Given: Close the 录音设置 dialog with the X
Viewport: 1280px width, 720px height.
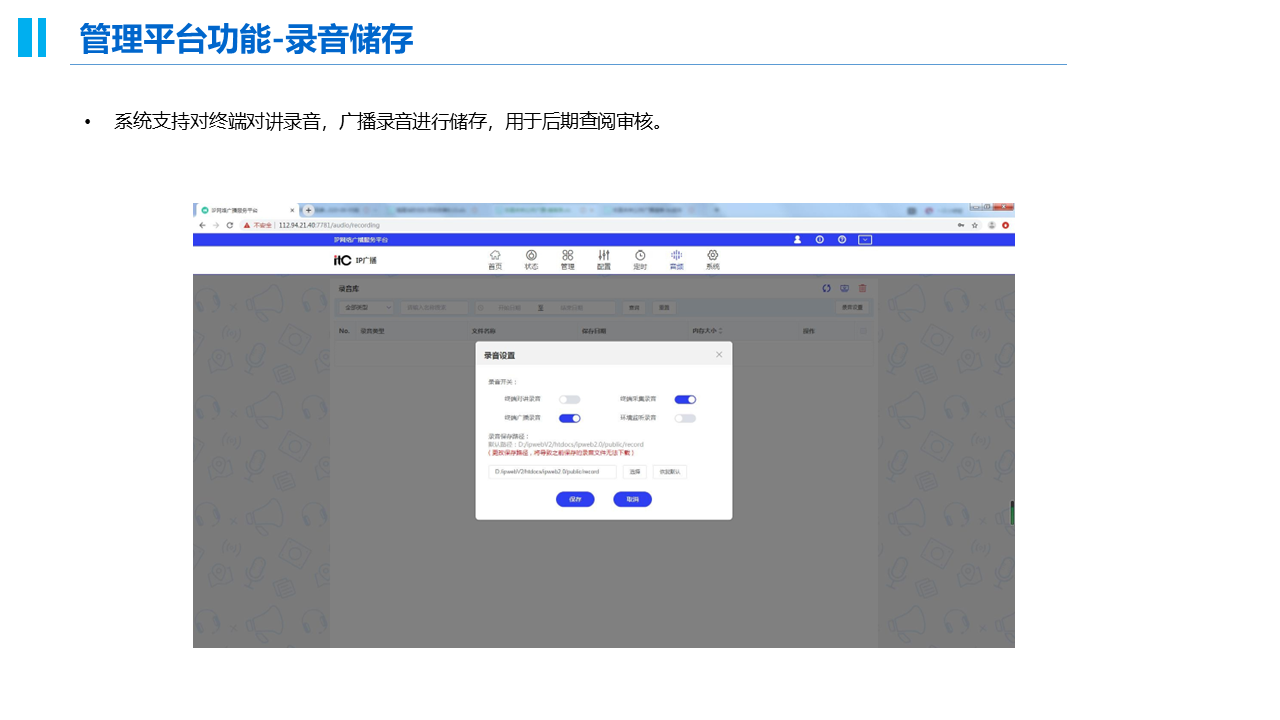Looking at the screenshot, I should point(718,355).
